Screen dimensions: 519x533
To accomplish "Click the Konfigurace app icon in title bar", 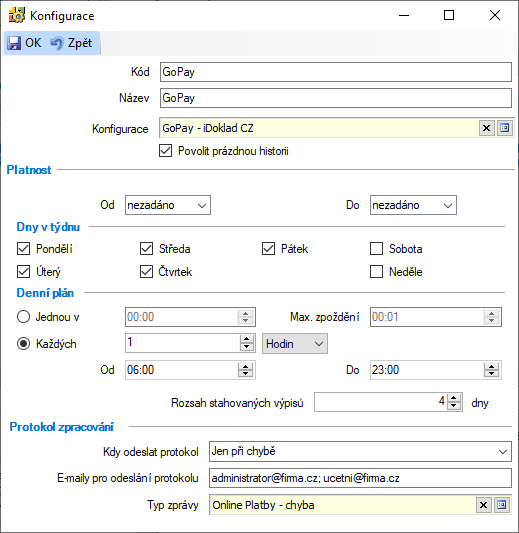I will (x=17, y=16).
